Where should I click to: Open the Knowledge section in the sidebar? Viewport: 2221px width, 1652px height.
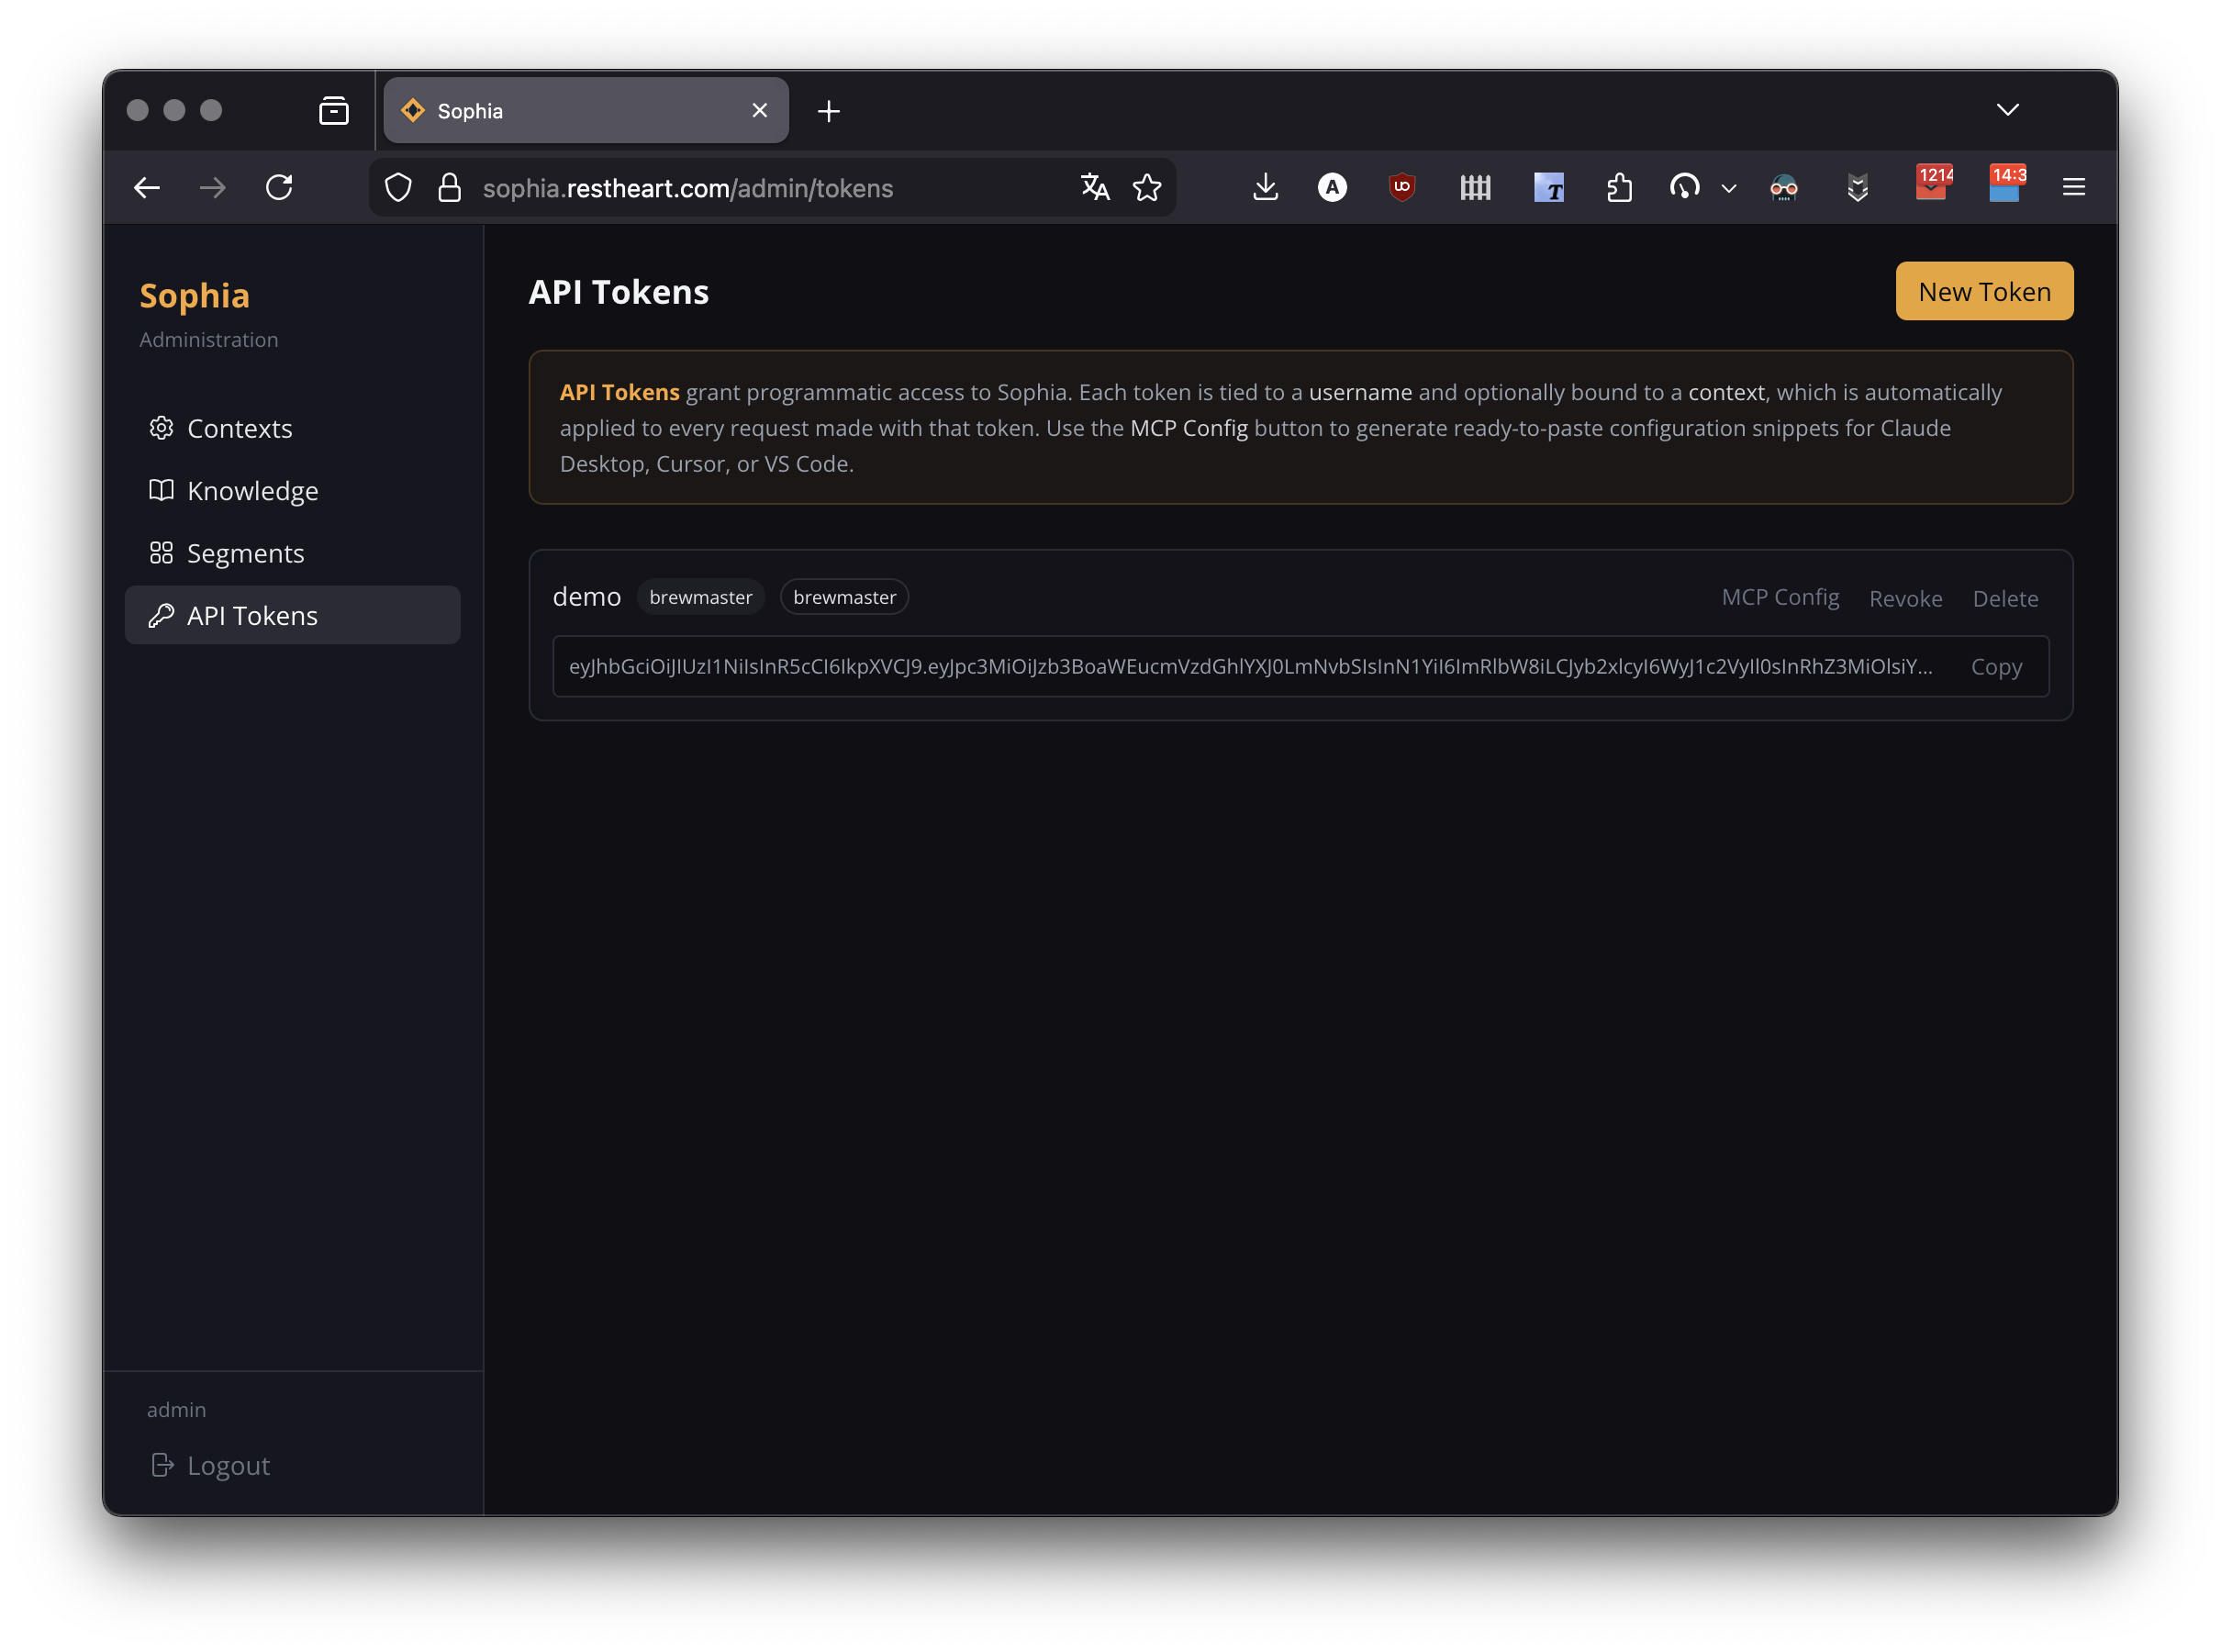click(x=252, y=491)
